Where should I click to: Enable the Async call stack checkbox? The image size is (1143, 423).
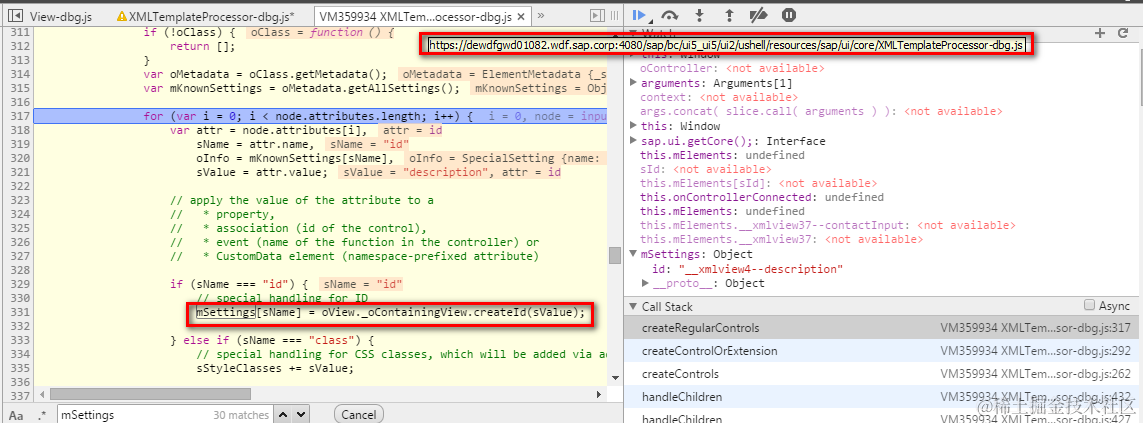pyautogui.click(x=1089, y=306)
